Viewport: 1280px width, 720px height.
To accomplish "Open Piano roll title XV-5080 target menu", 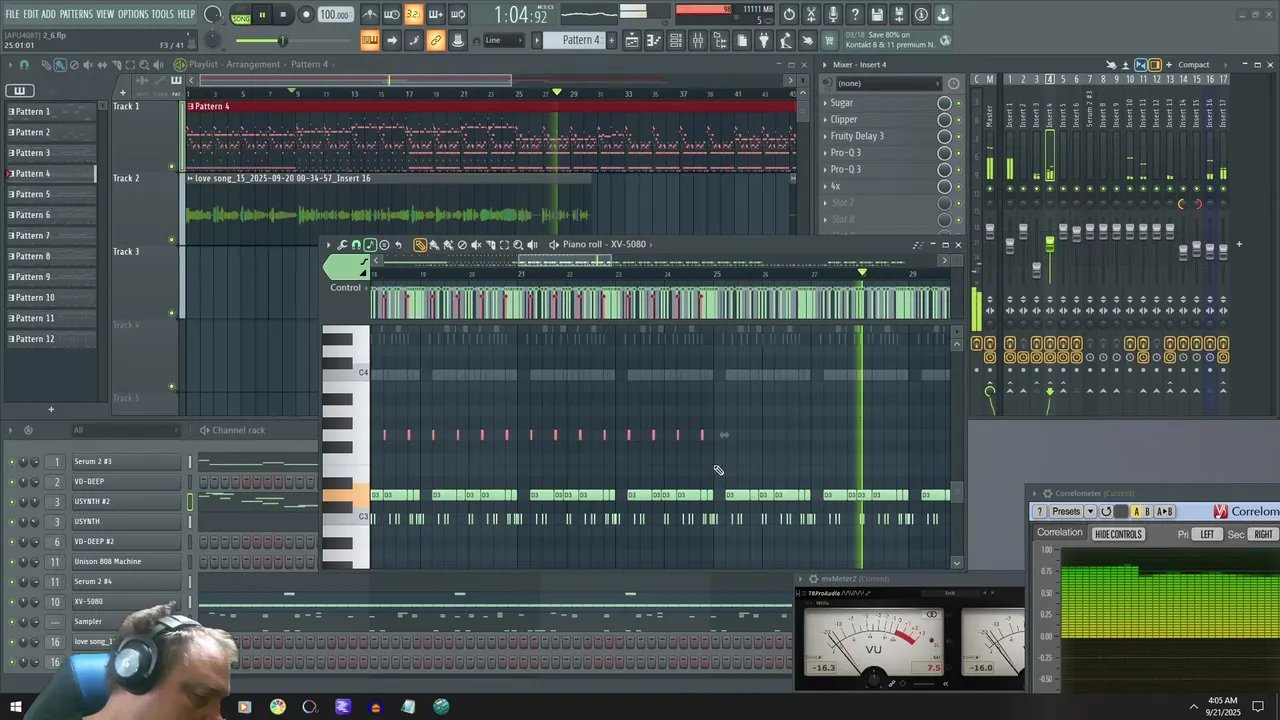I will click(x=604, y=244).
